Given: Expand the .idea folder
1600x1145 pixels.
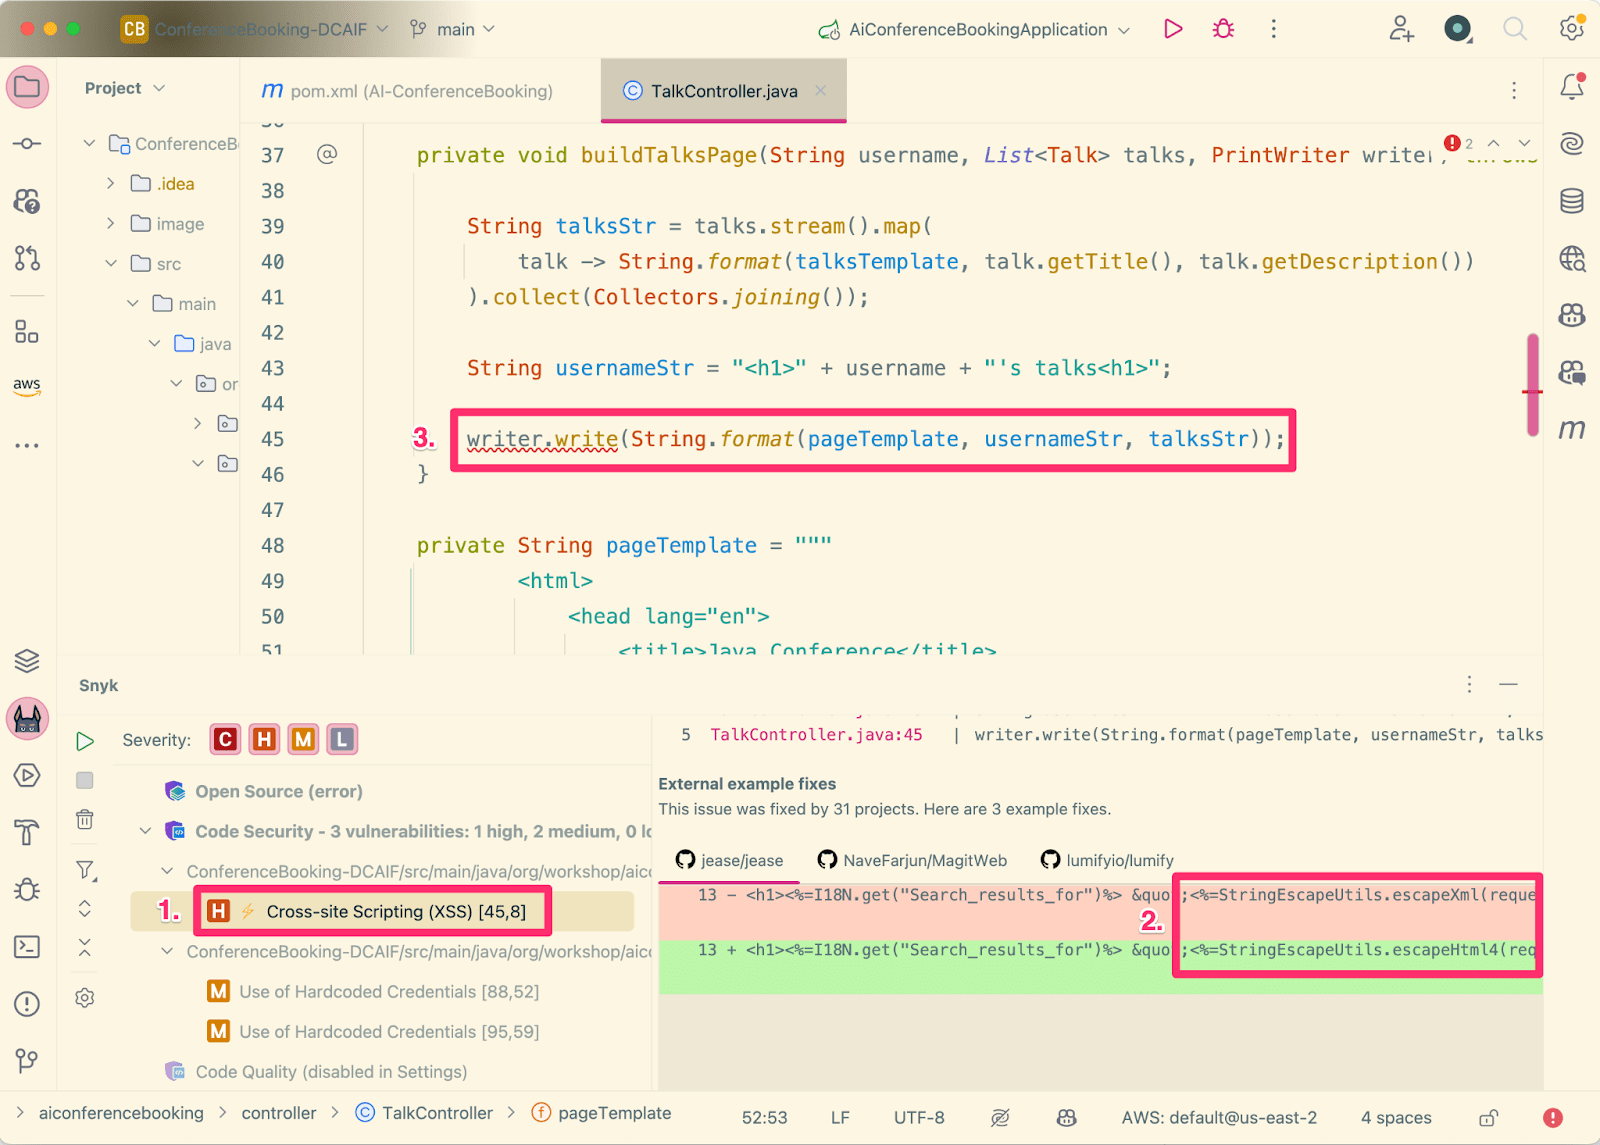Looking at the screenshot, I should point(111,183).
